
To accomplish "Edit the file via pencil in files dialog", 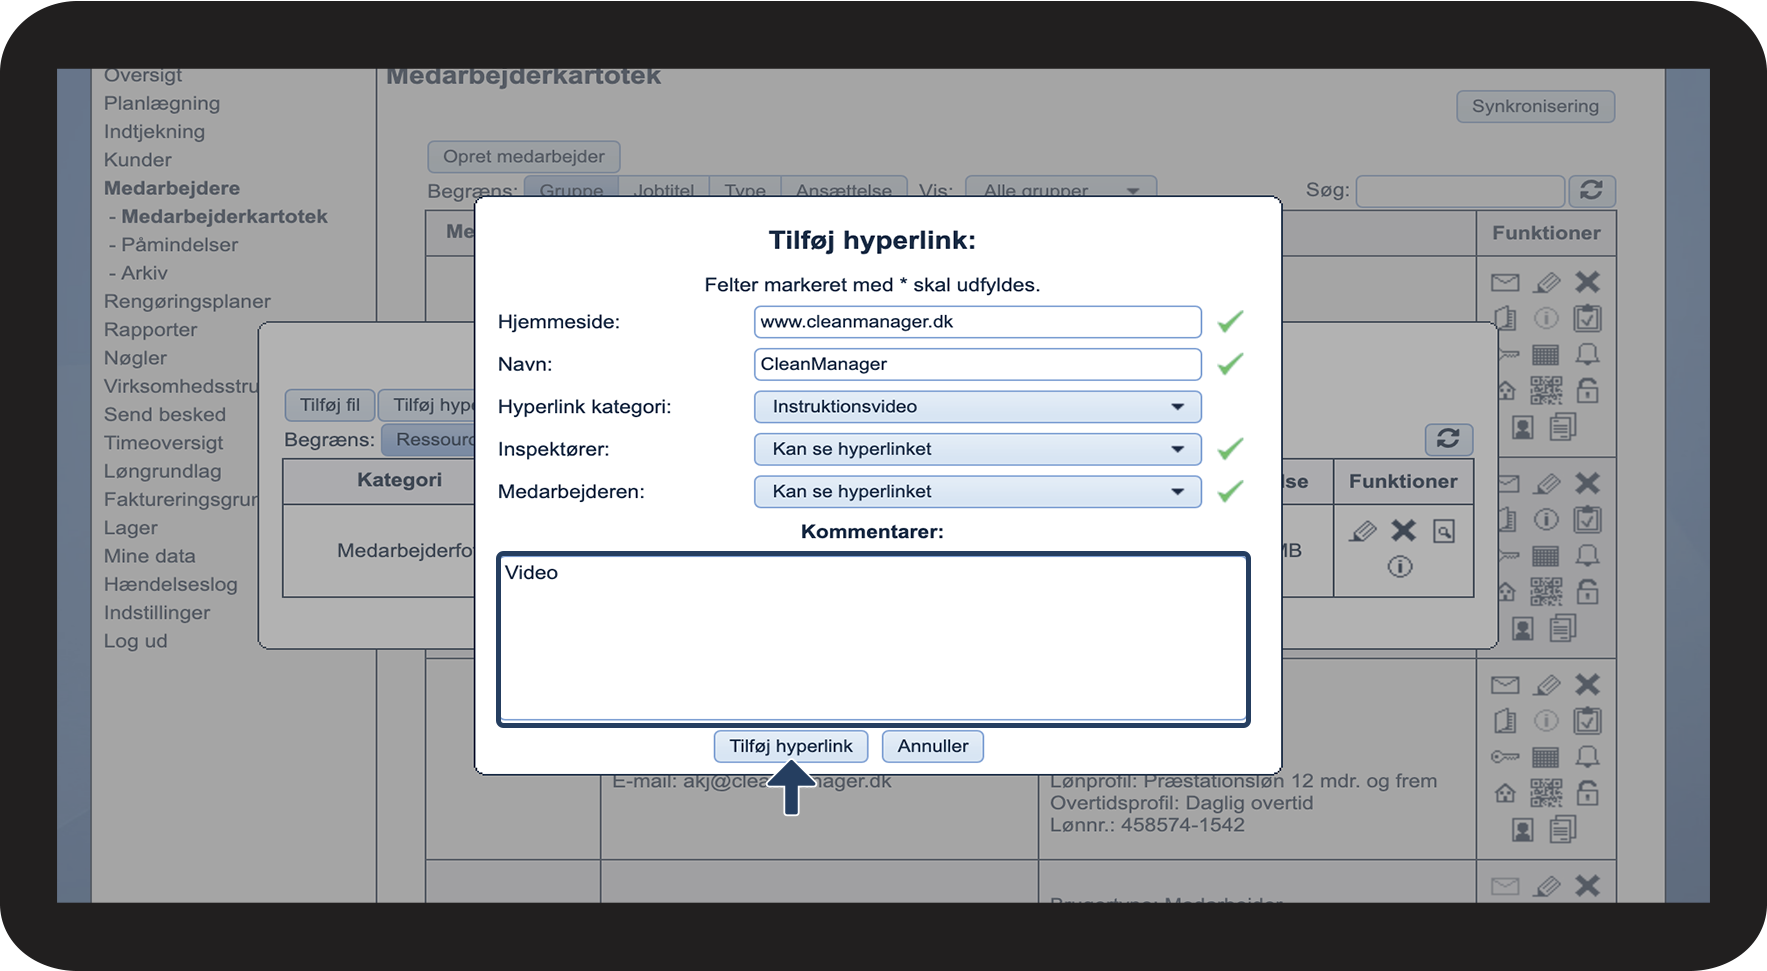I will click(1363, 531).
